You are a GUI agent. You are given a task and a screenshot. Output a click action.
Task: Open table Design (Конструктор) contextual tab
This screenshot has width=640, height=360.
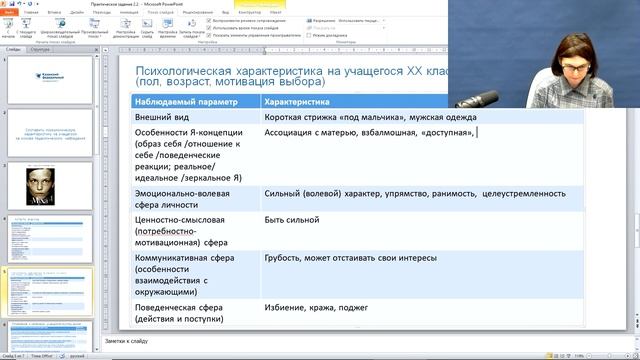(249, 12)
